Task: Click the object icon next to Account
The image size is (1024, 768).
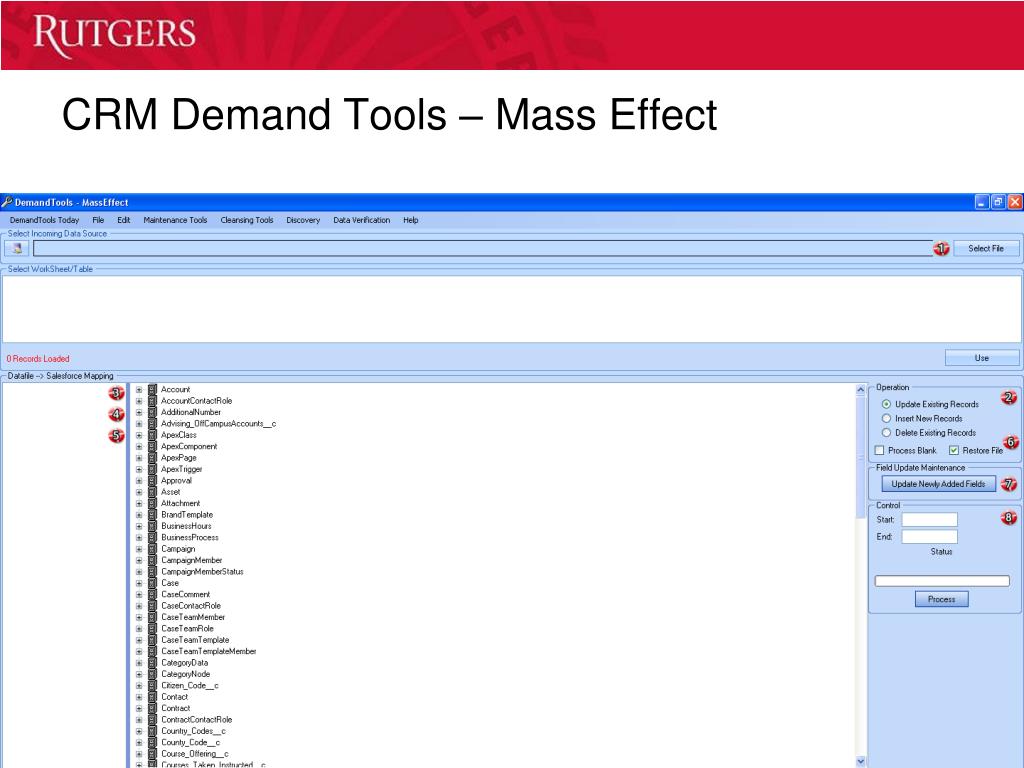Action: coord(152,389)
